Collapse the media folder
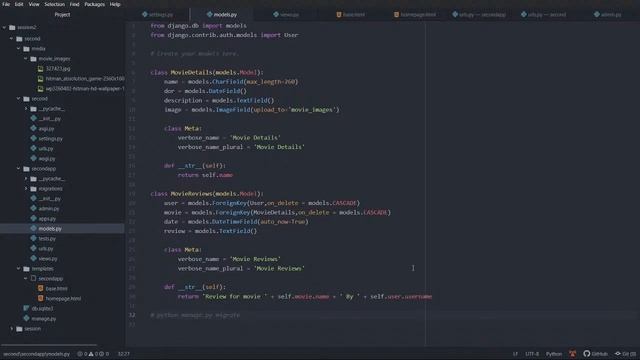Screen dimensions: 640x360 point(19,49)
